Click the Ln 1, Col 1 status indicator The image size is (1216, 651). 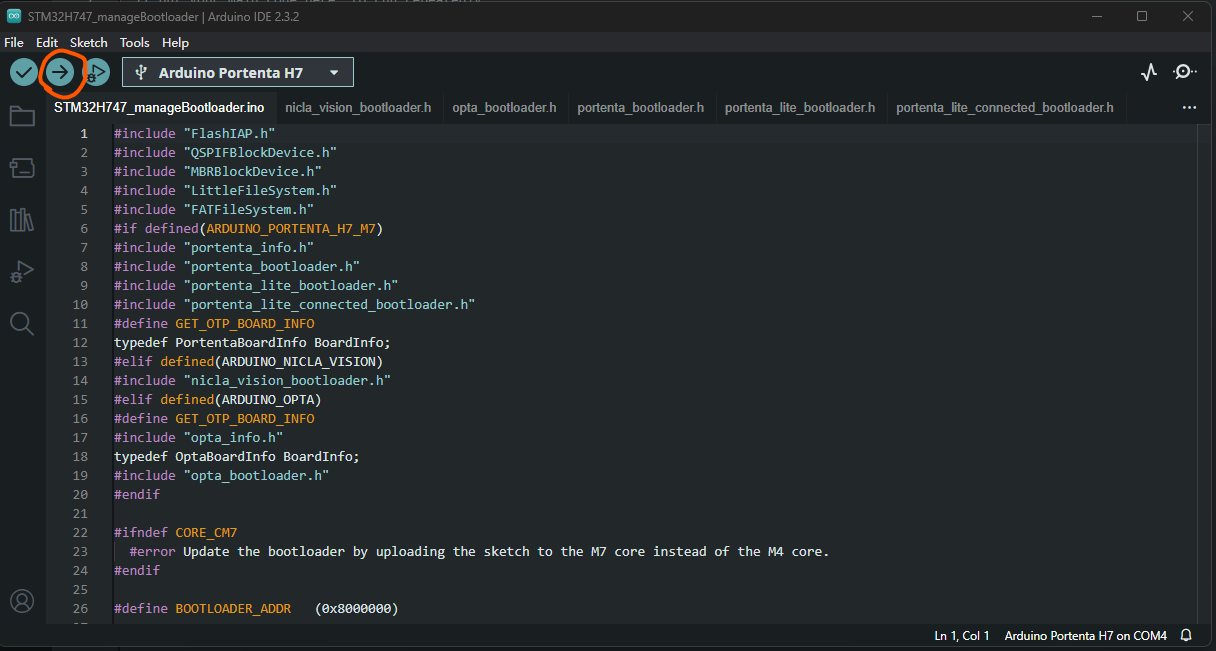pos(961,635)
